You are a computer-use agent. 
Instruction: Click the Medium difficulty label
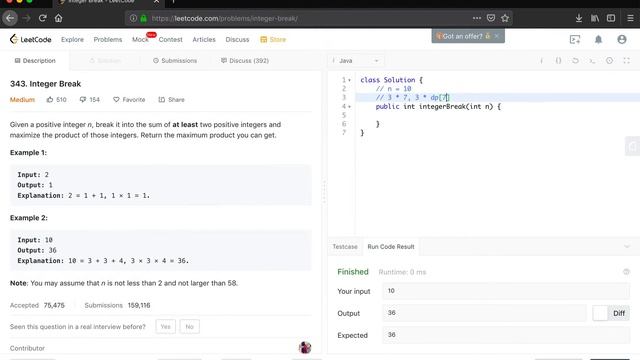pos(22,100)
